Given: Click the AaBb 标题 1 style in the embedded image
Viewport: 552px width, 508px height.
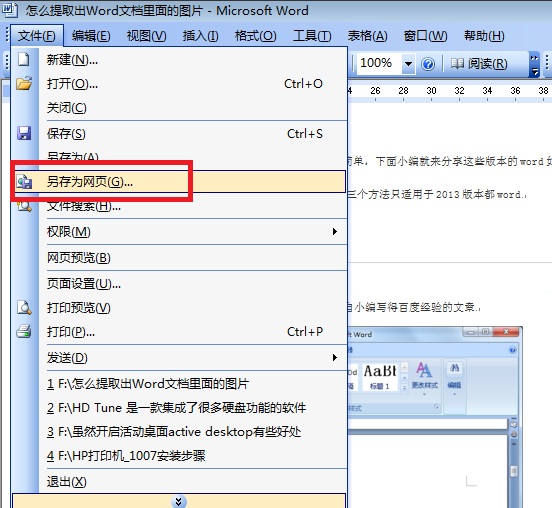Looking at the screenshot, I should [x=380, y=376].
